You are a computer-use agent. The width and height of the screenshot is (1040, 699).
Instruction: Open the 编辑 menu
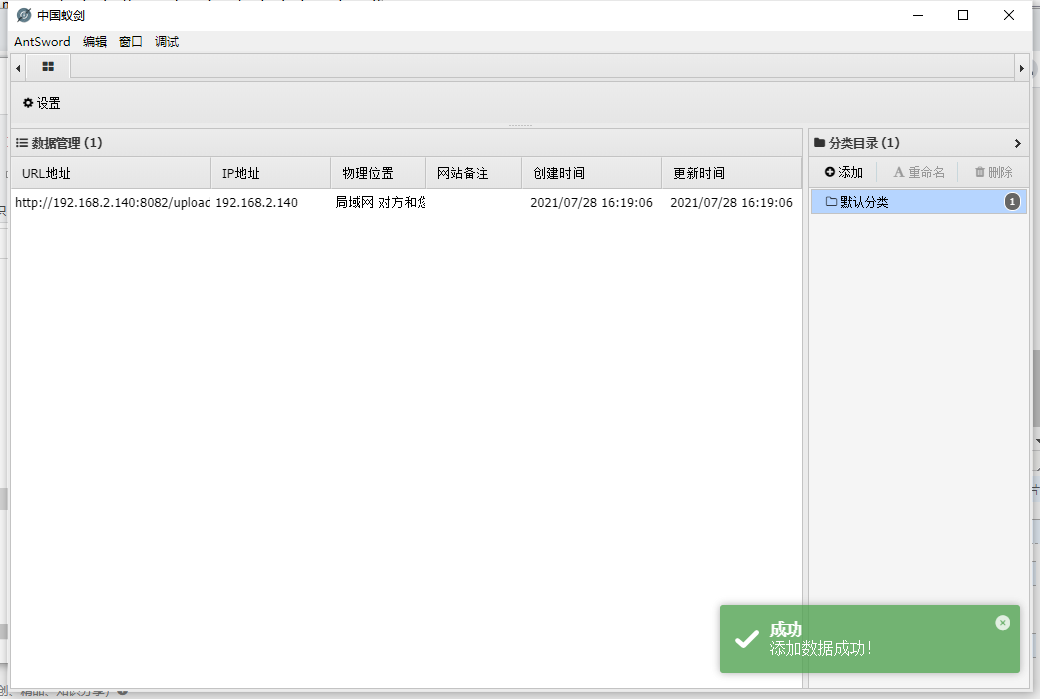95,42
